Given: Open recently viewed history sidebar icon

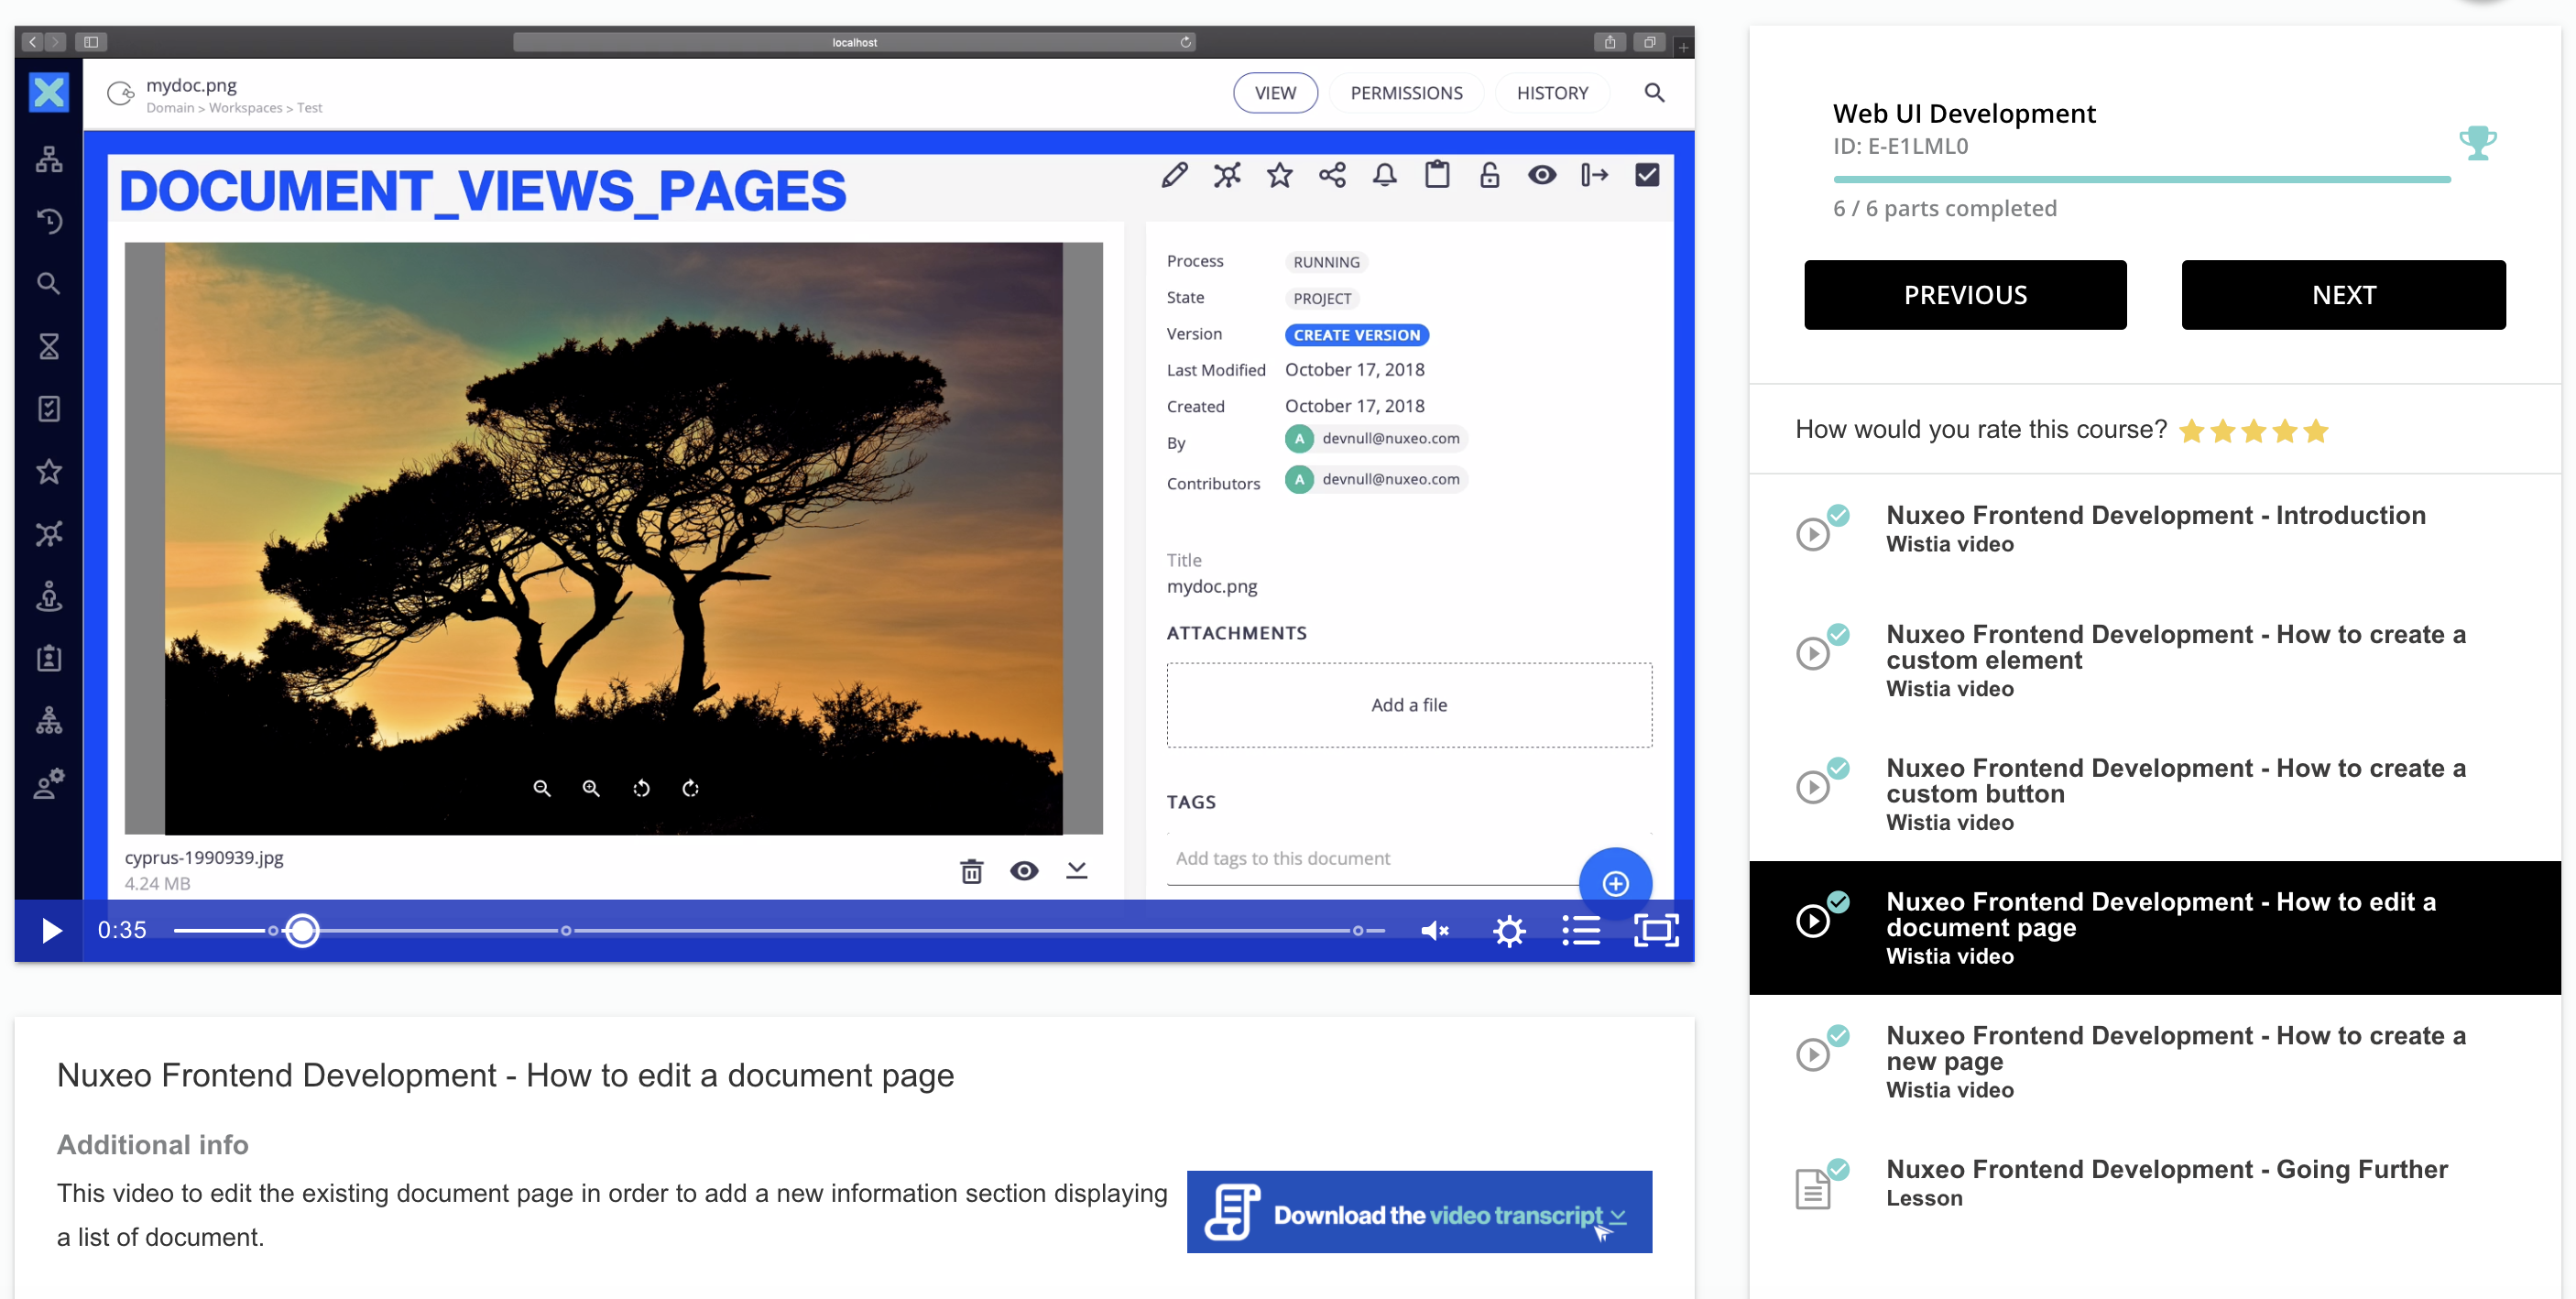Looking at the screenshot, I should pyautogui.click(x=49, y=221).
